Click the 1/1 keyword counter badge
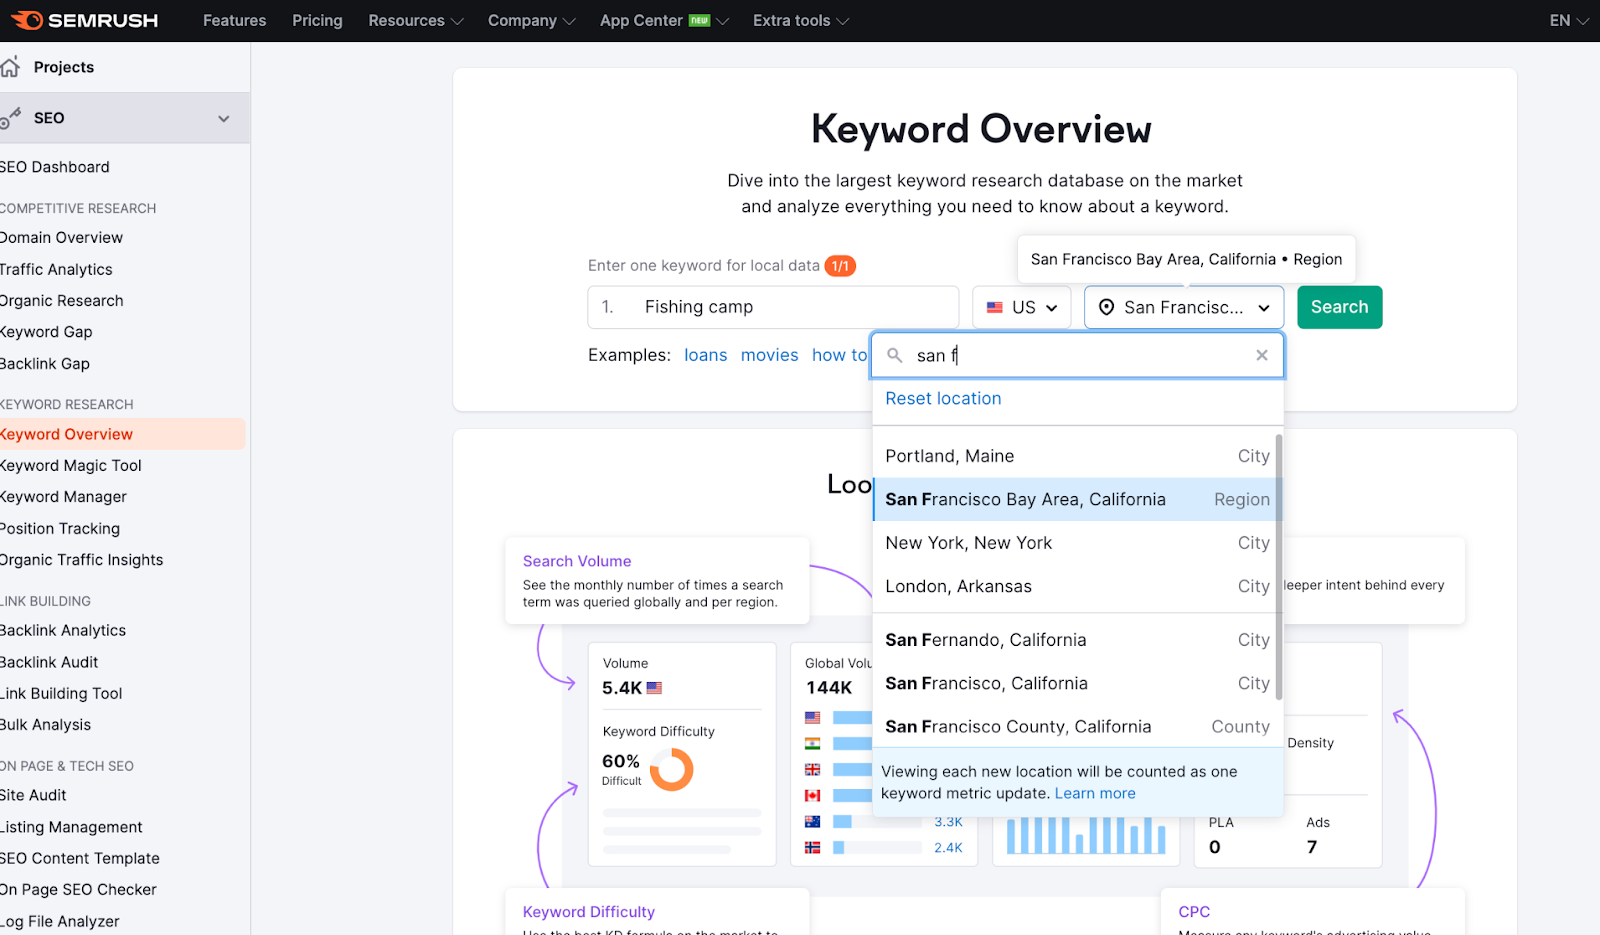The width and height of the screenshot is (1600, 935). (840, 266)
